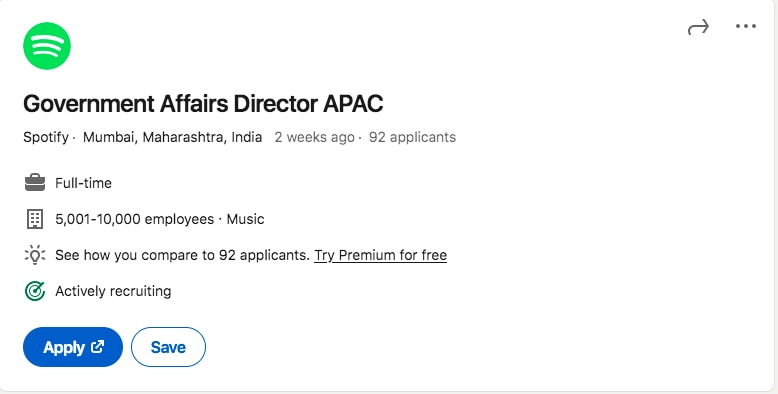This screenshot has height=394, width=778.
Task: Open the three-dot more options menu
Action: coord(746,26)
